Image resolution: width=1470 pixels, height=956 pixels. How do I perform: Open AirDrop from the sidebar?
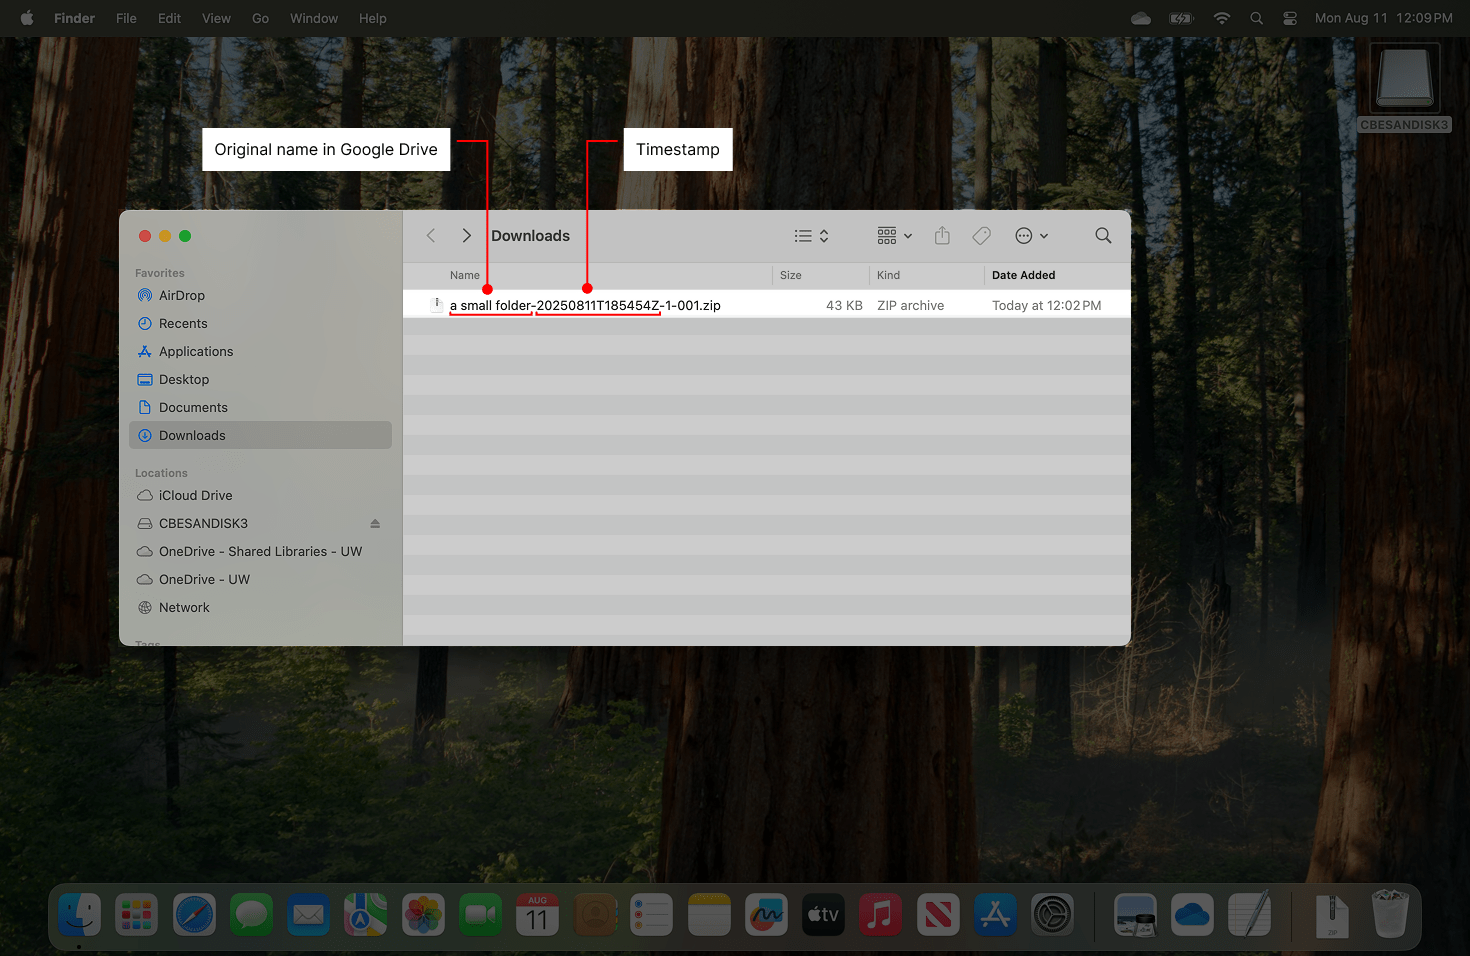click(x=182, y=295)
